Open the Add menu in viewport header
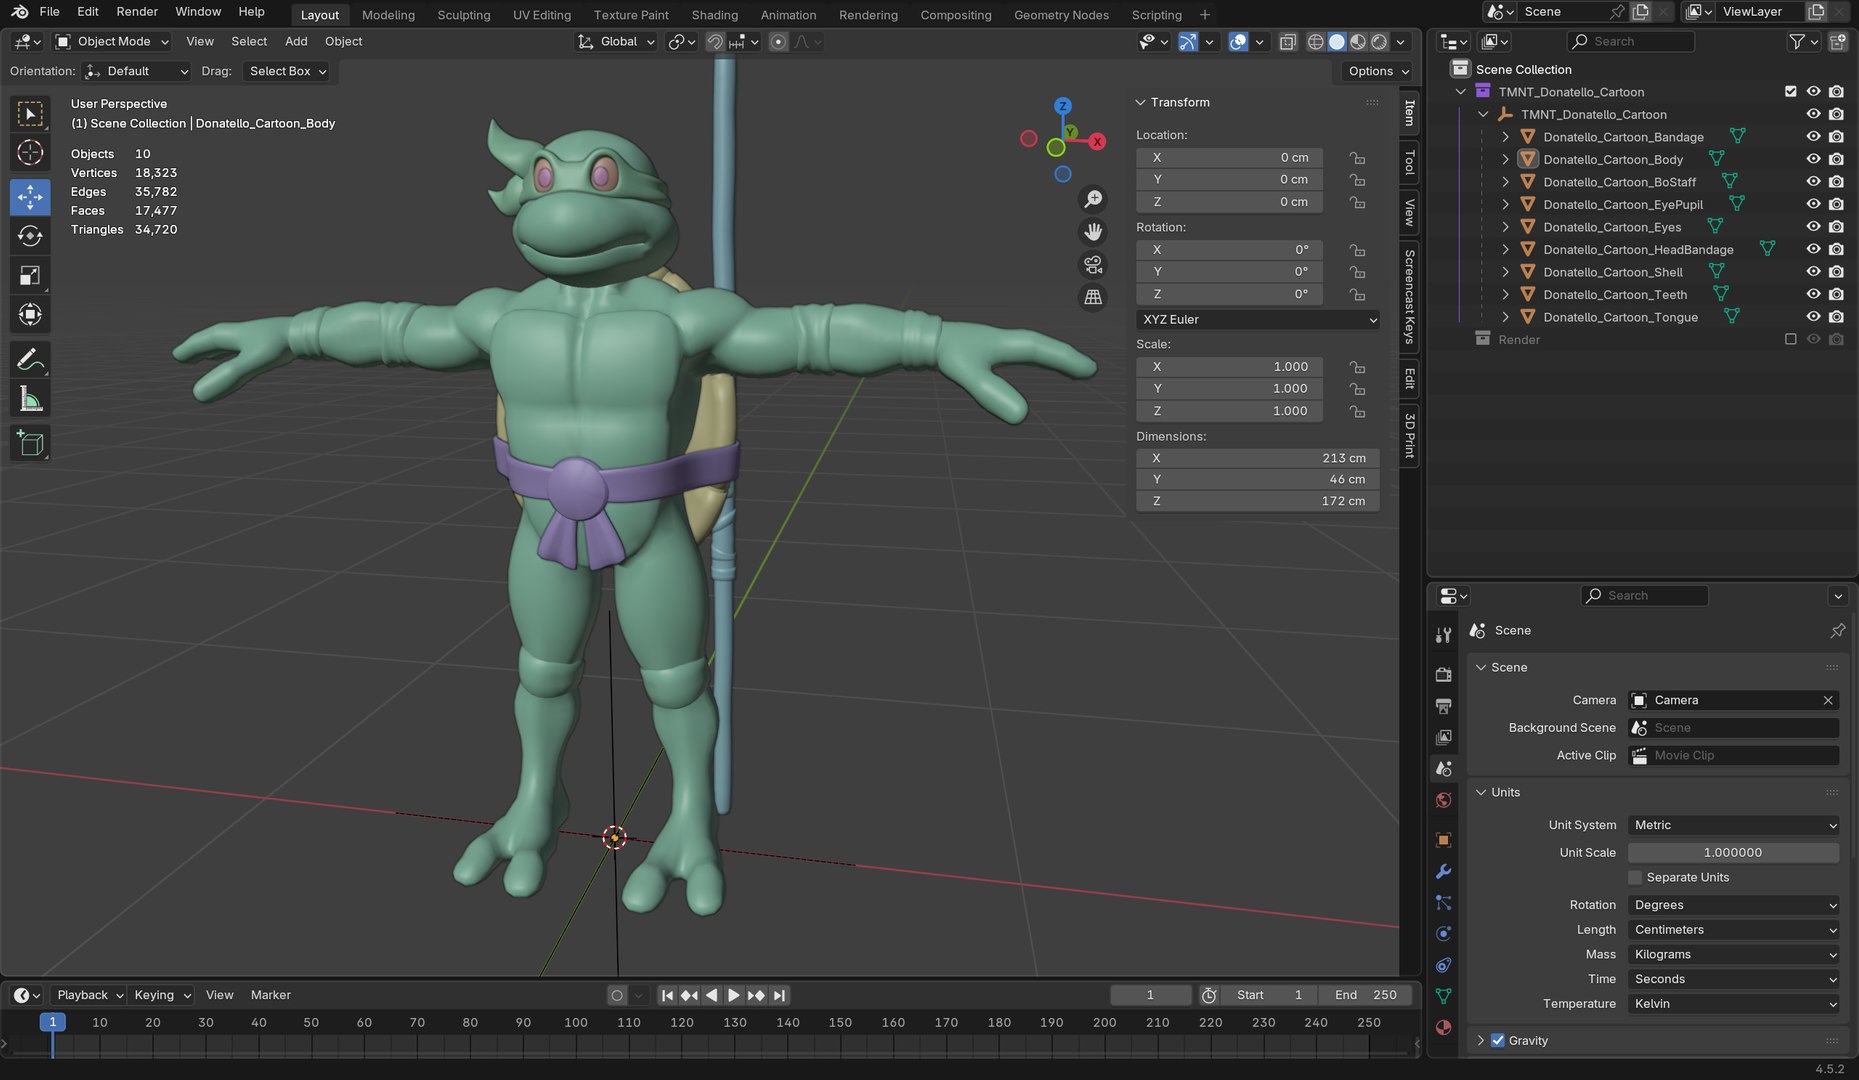The width and height of the screenshot is (1859, 1080). (296, 41)
